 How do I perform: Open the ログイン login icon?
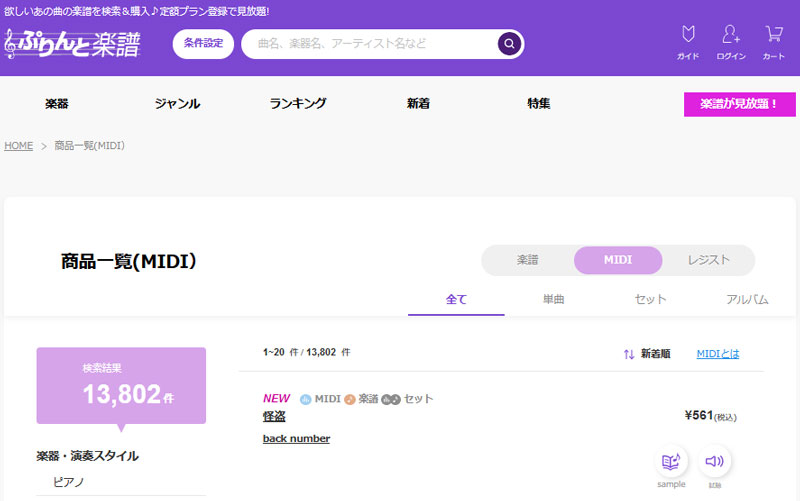click(731, 43)
